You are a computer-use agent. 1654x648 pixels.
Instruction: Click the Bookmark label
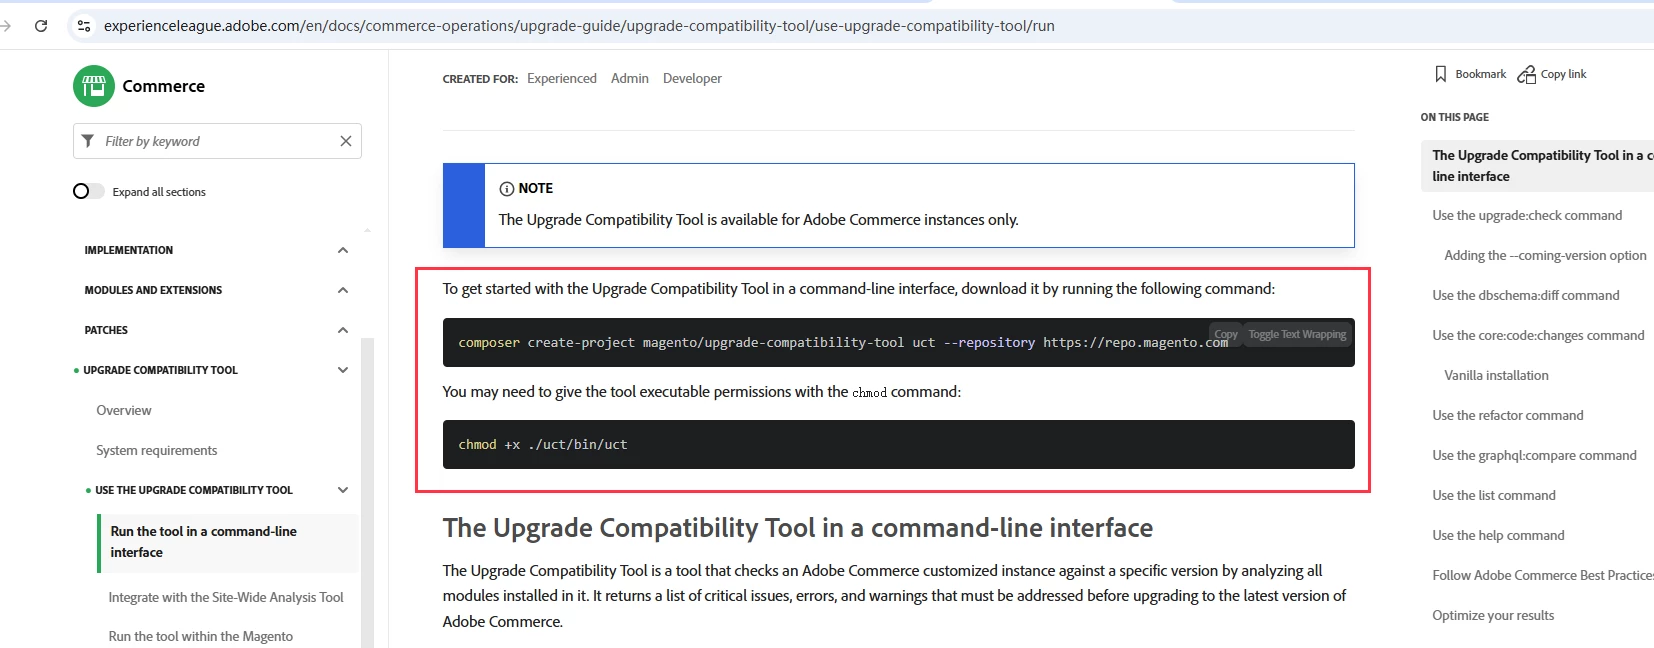click(x=1481, y=74)
